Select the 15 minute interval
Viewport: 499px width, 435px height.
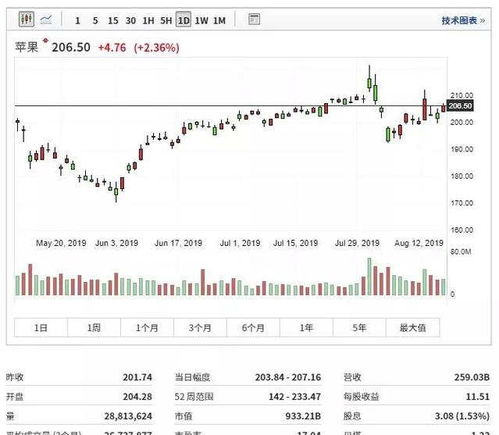click(x=113, y=21)
